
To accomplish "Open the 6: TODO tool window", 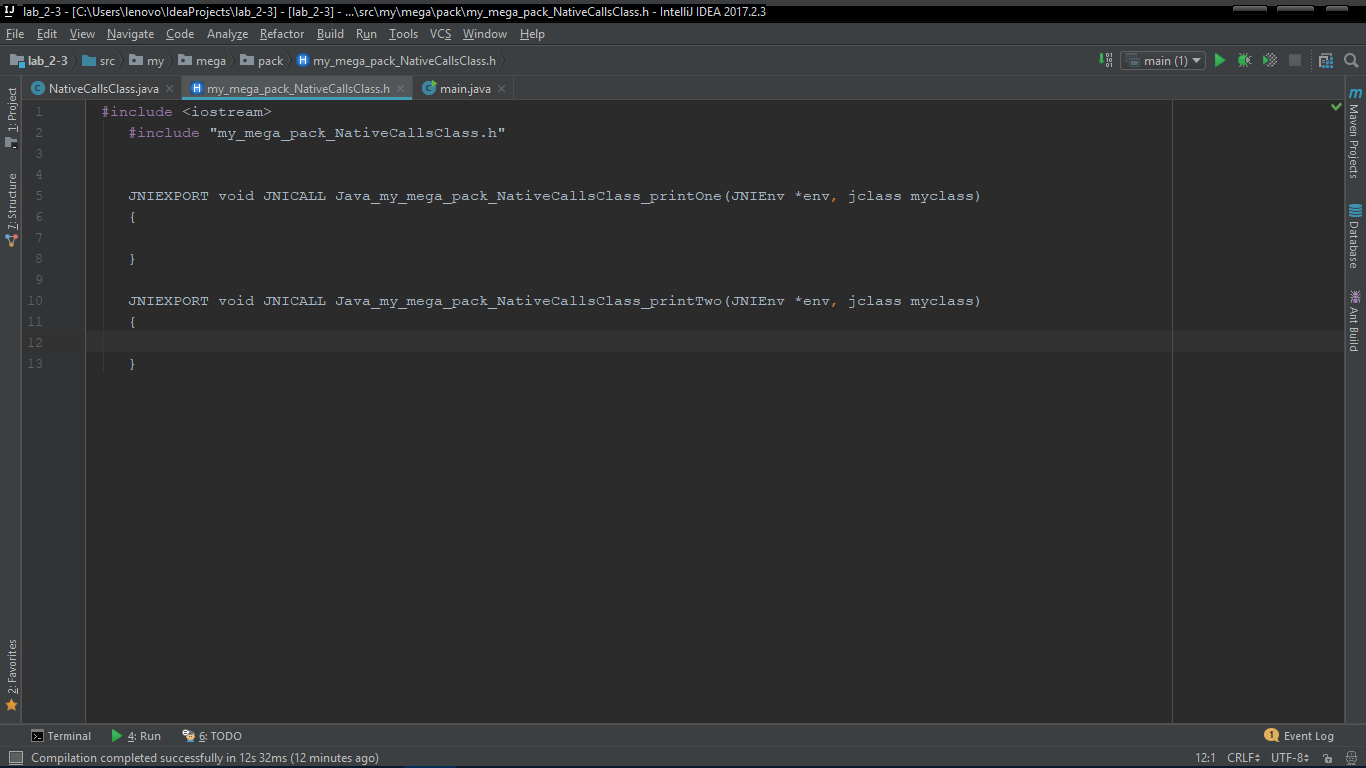I will click(212, 736).
